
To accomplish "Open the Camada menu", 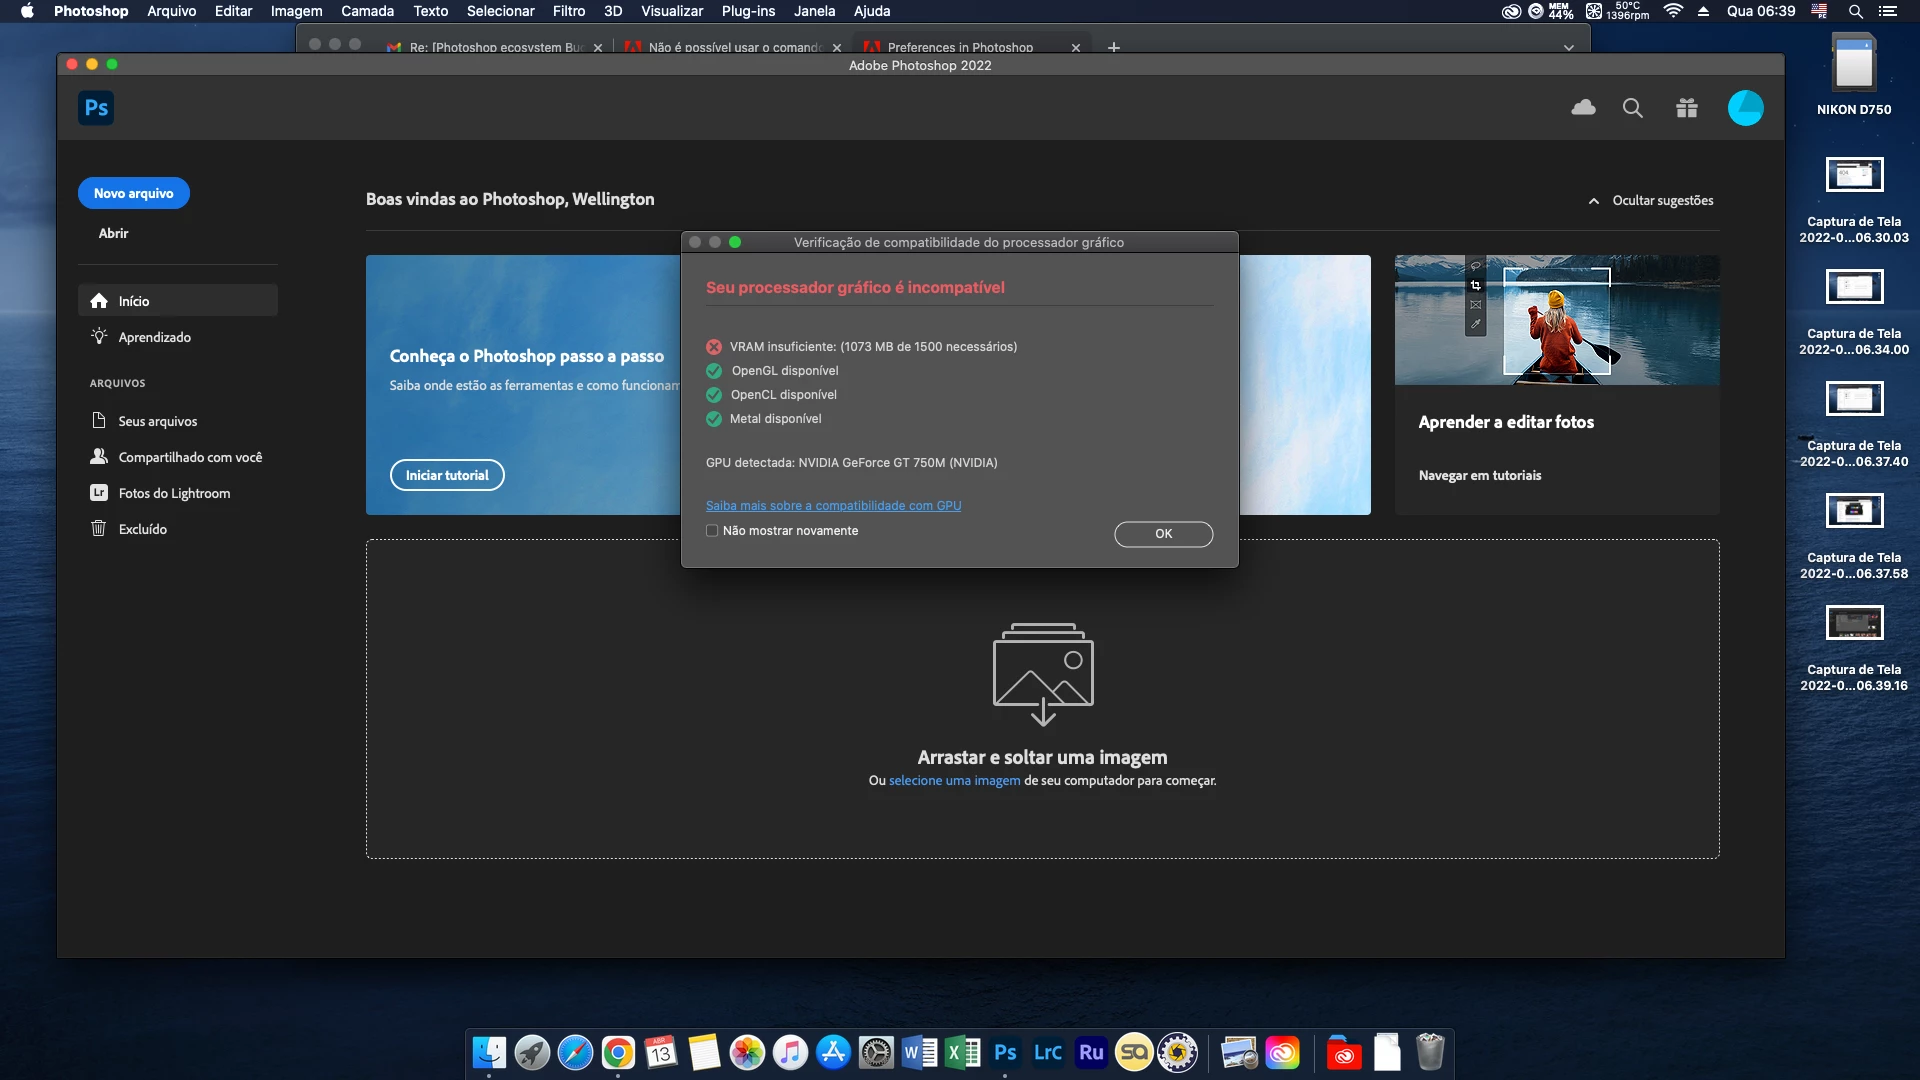I will [367, 11].
